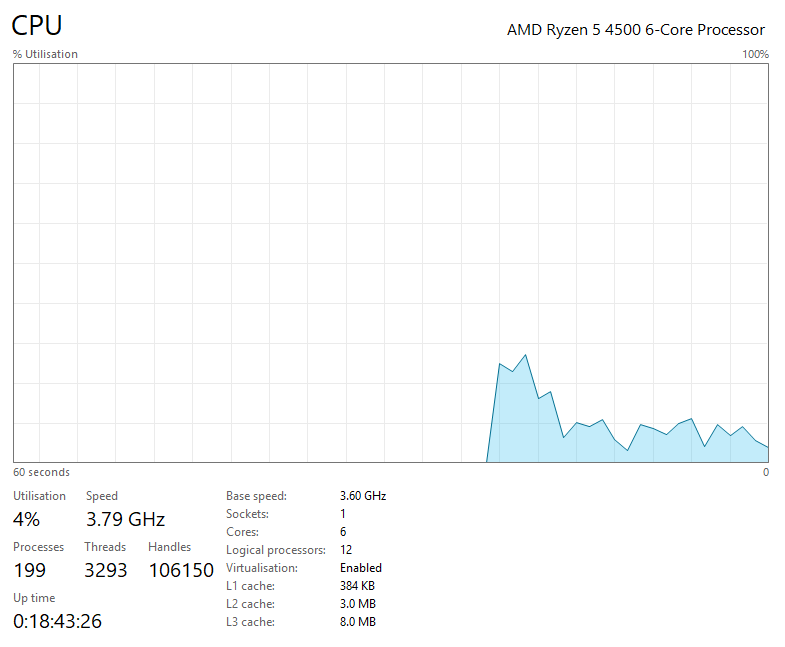Click the 3.79 GHz speed value
The width and height of the screenshot is (785, 647).
click(x=125, y=519)
